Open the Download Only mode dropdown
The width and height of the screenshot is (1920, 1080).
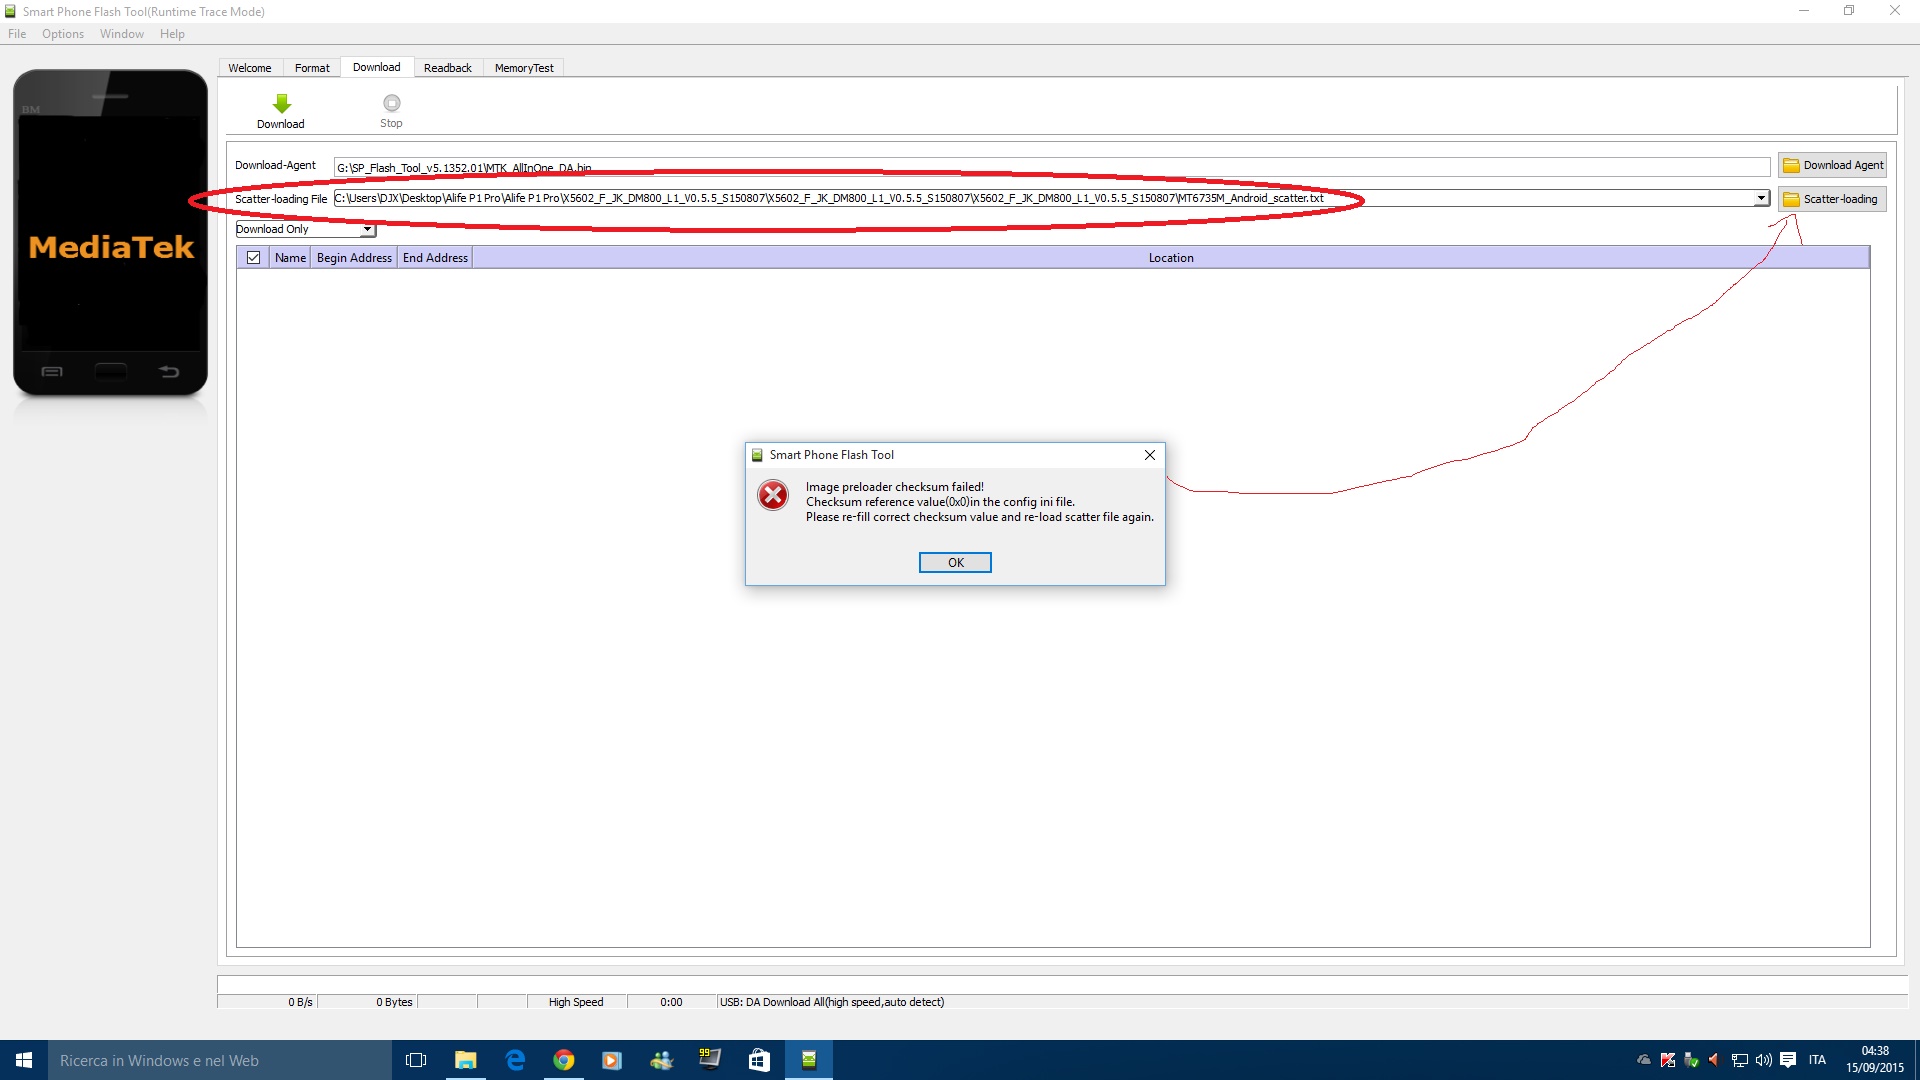pos(368,229)
